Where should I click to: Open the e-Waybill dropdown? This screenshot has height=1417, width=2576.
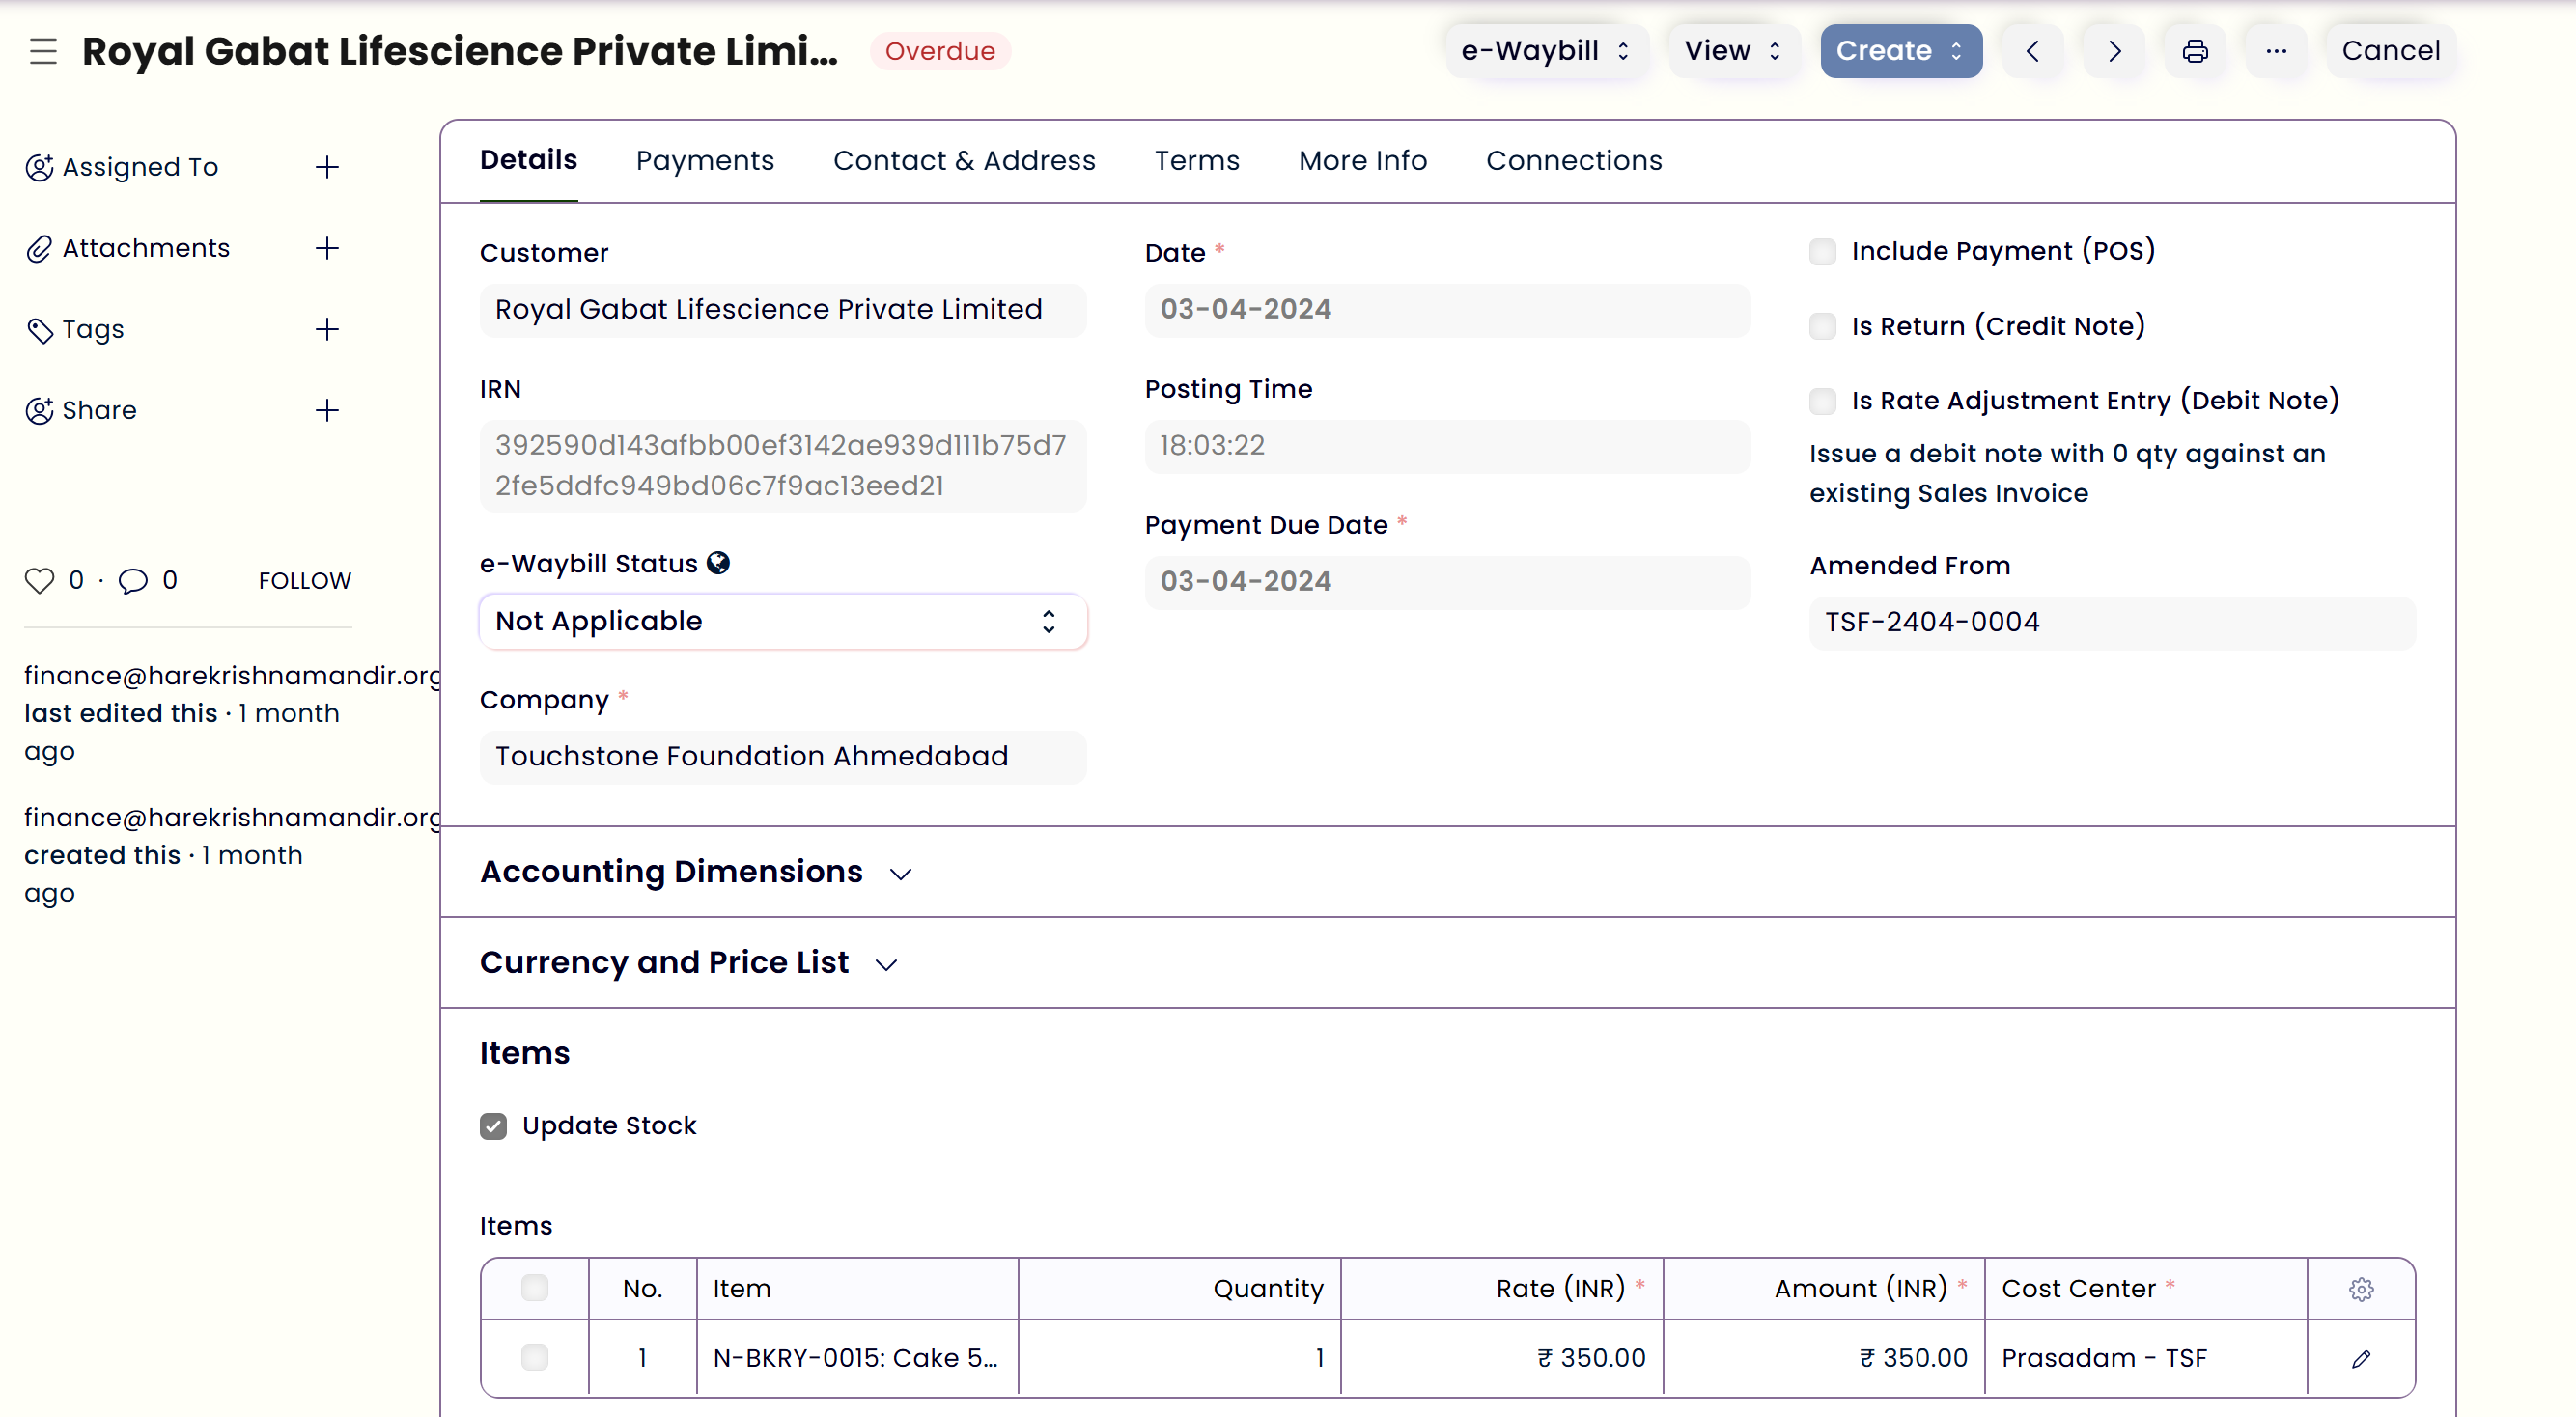[x=1546, y=51]
